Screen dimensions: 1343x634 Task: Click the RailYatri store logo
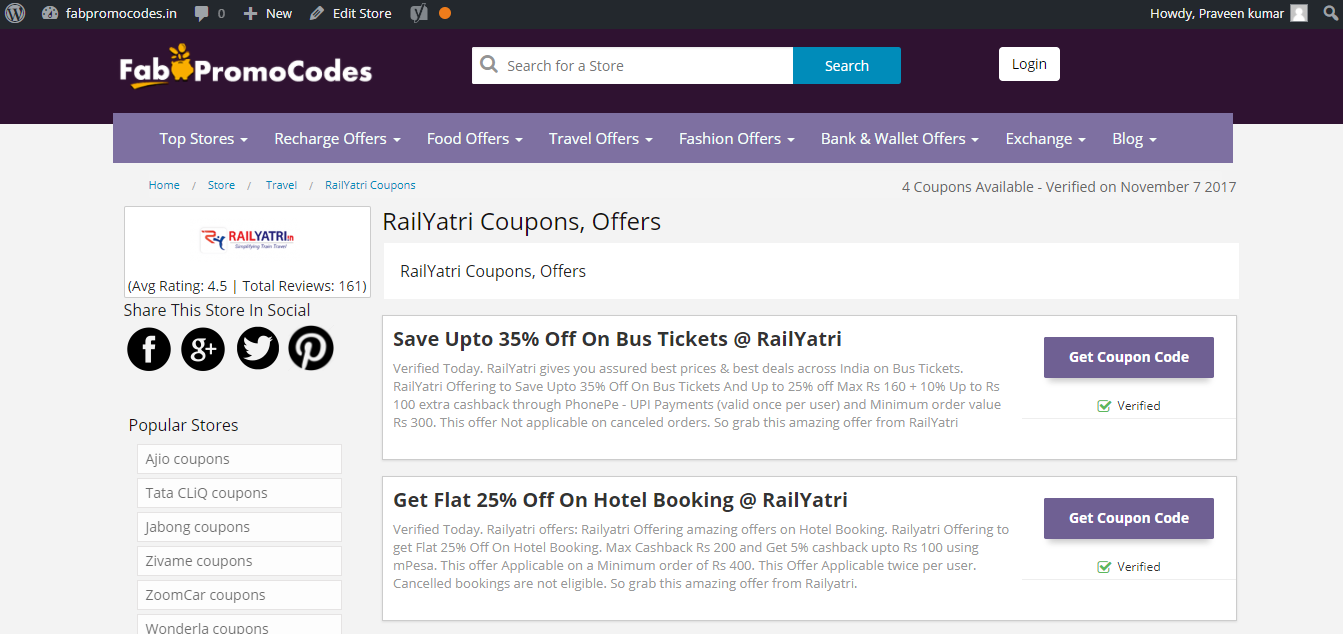point(247,240)
